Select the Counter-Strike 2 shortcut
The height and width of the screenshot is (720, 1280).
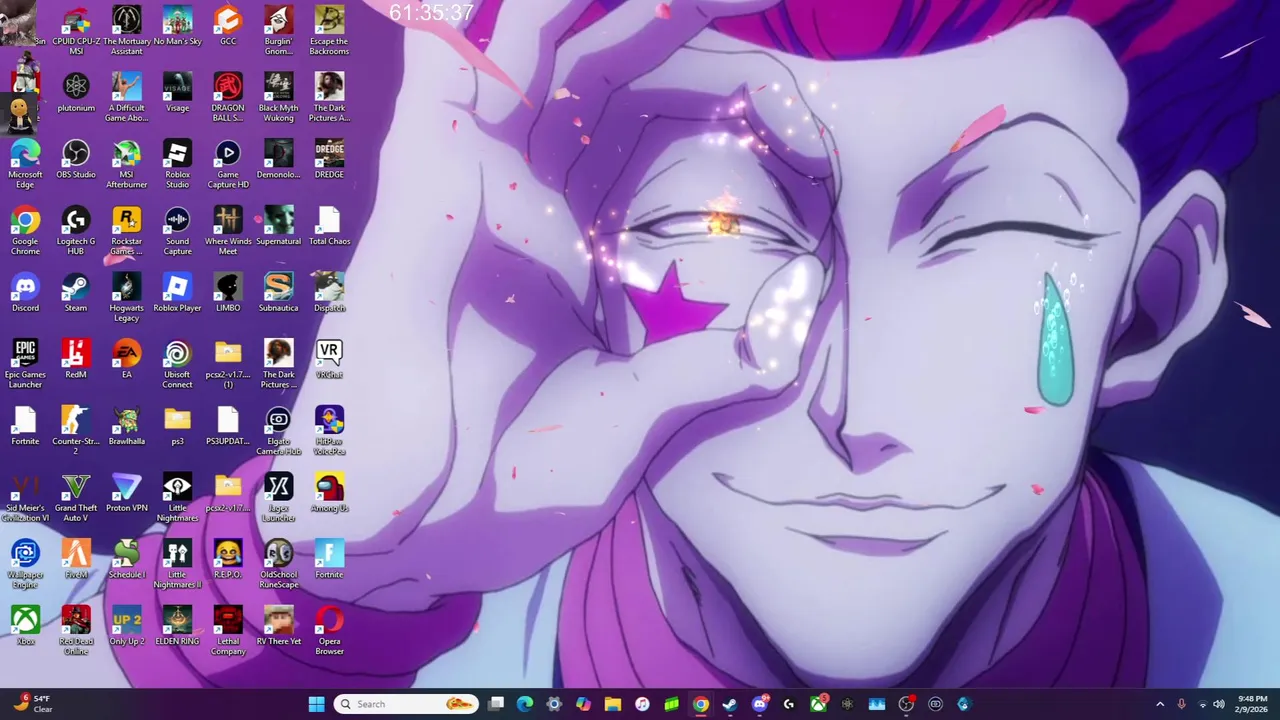click(x=76, y=431)
